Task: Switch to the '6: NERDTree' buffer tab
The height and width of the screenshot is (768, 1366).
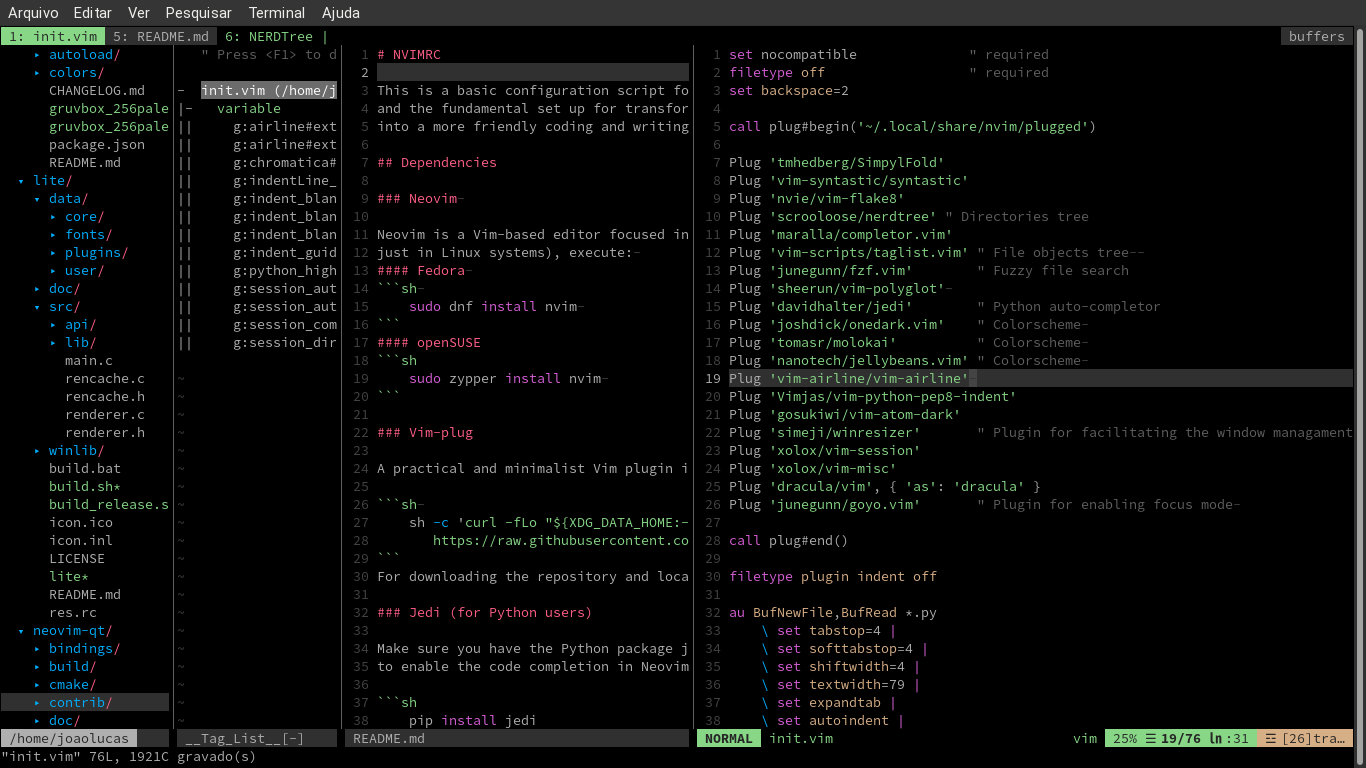Action: 269,36
